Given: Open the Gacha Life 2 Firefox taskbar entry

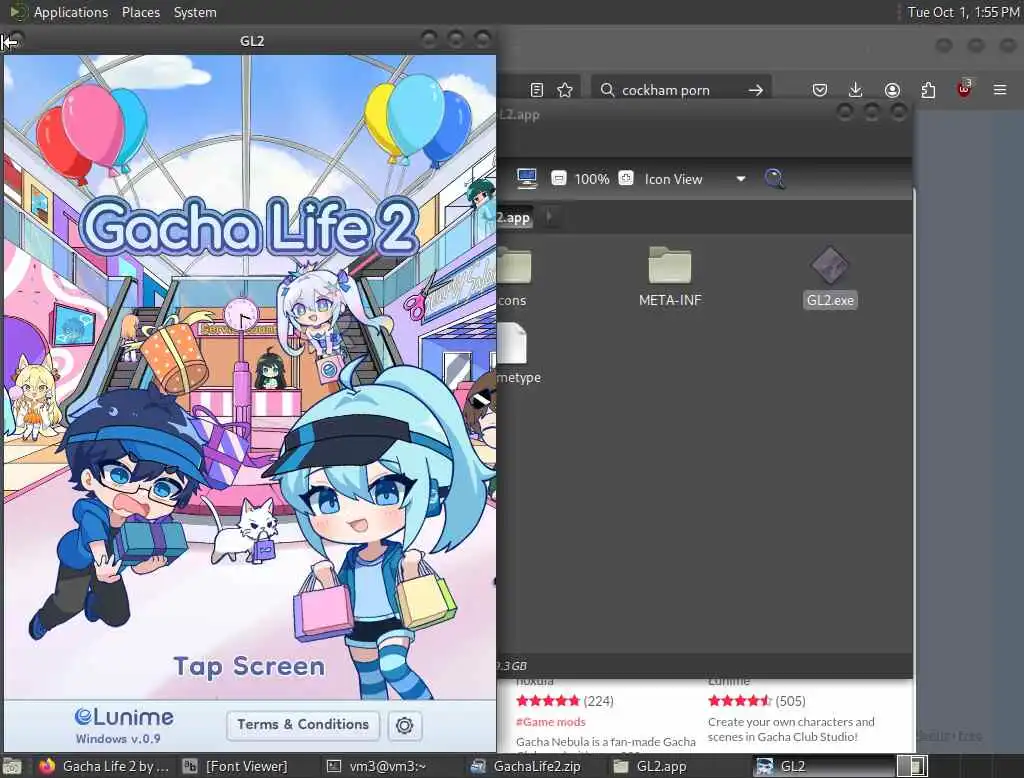Looking at the screenshot, I should click(105, 766).
